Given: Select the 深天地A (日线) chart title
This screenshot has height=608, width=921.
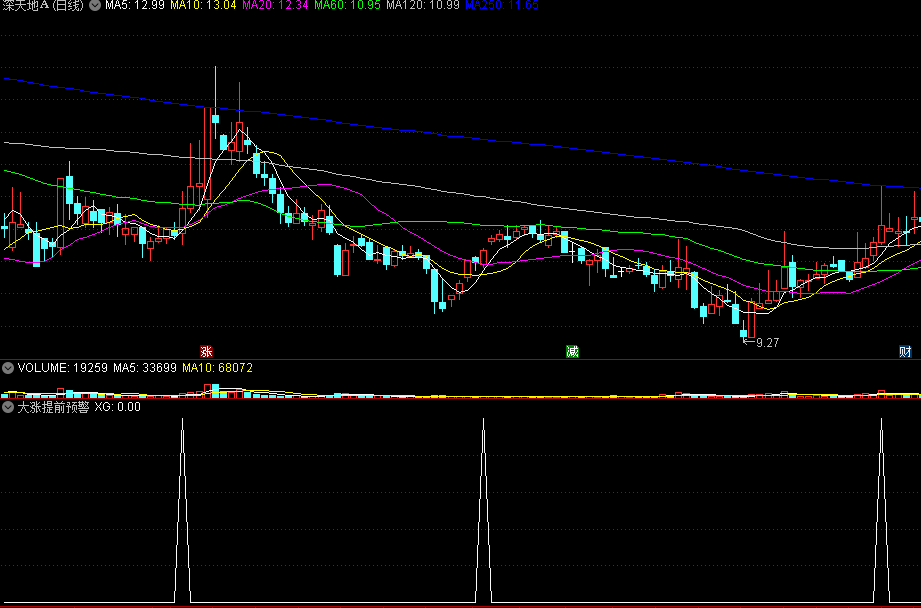Looking at the screenshot, I should tap(42, 5).
